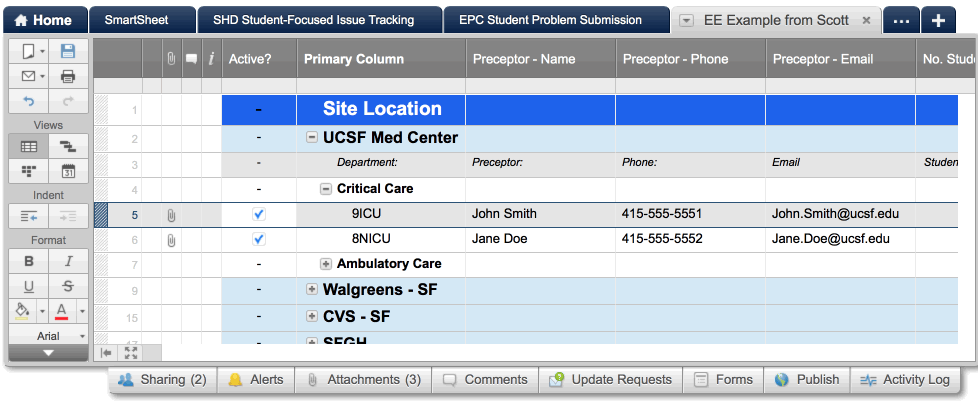978x401 pixels.
Task: Click the red font color button
Action: pos(62,311)
